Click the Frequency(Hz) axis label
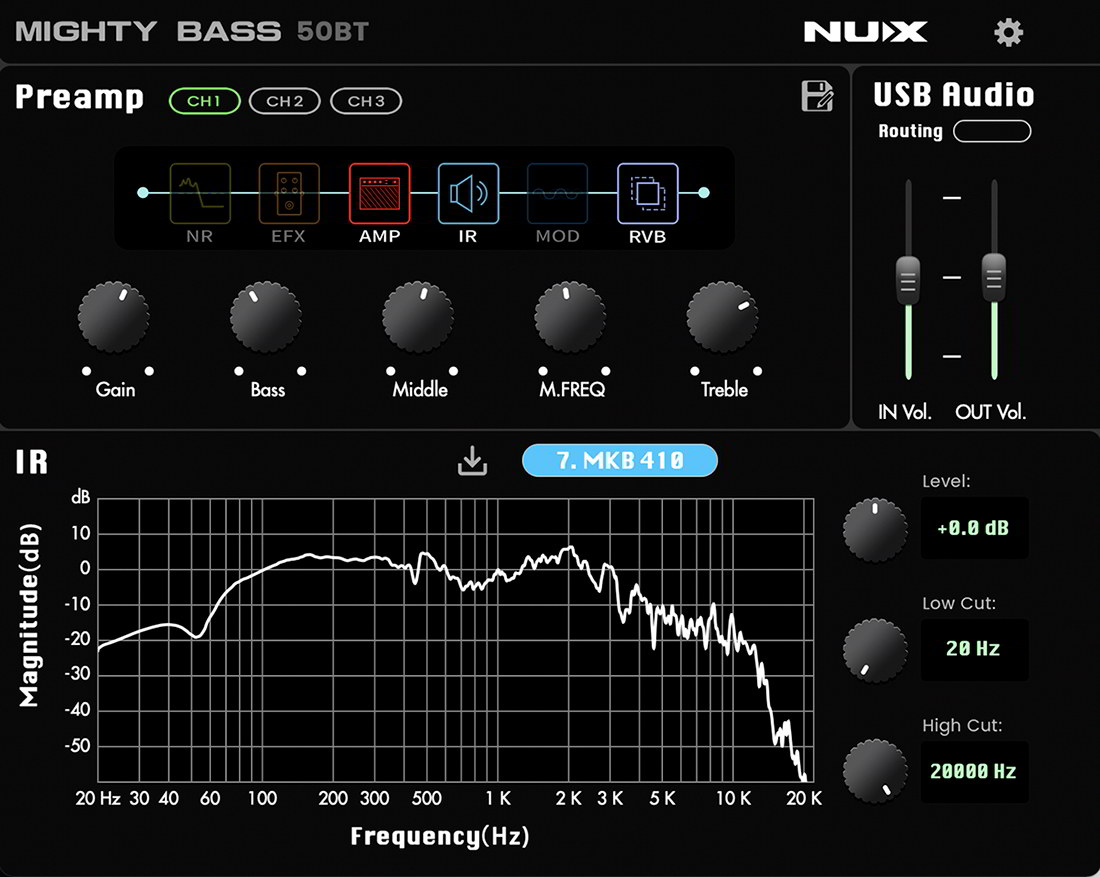1100x877 pixels. click(x=440, y=836)
